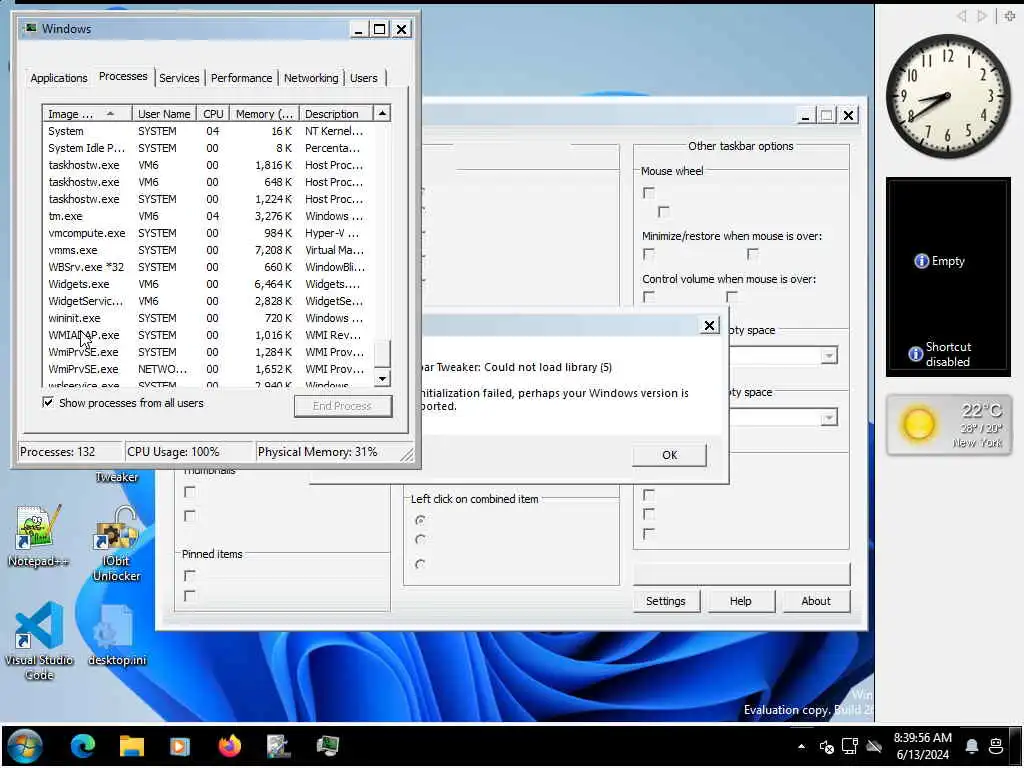
Task: Select the last radio under Left click on combined item
Action: click(420, 564)
